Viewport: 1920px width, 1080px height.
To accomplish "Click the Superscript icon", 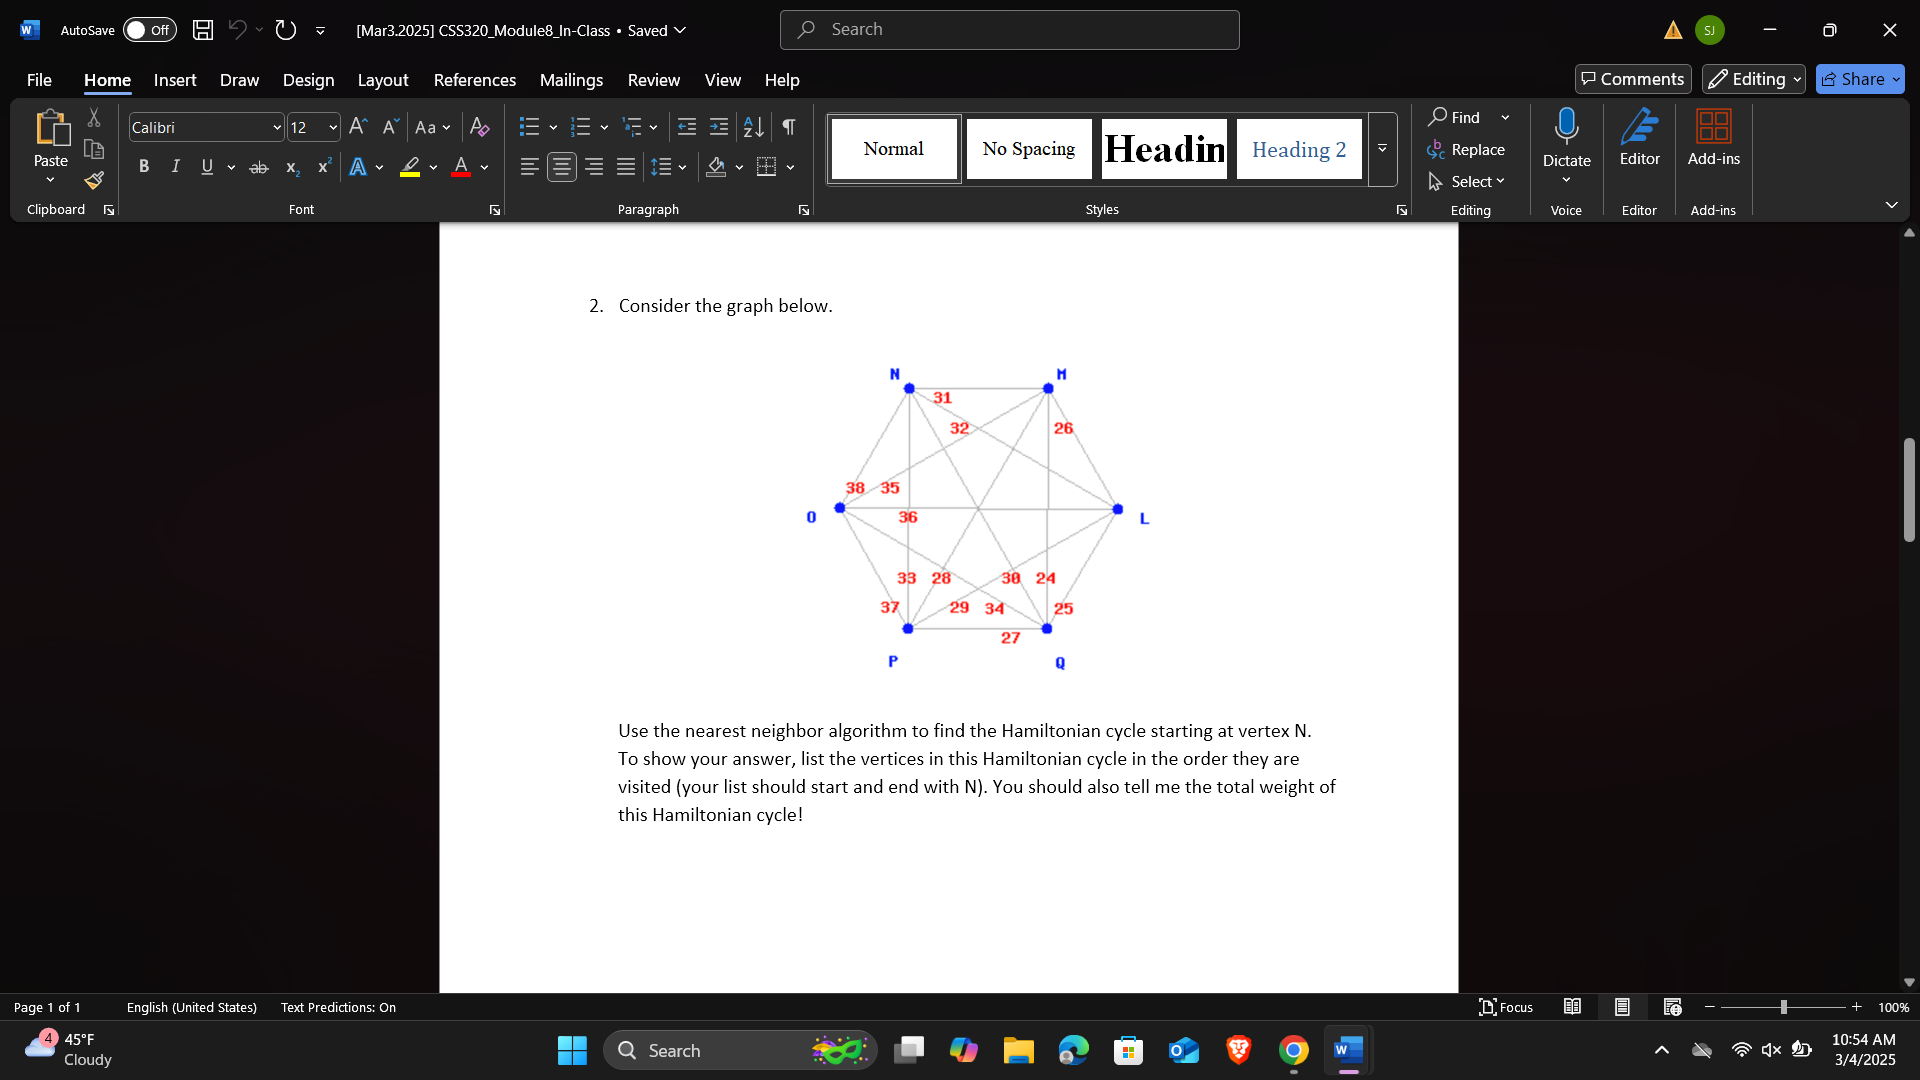I will point(322,167).
